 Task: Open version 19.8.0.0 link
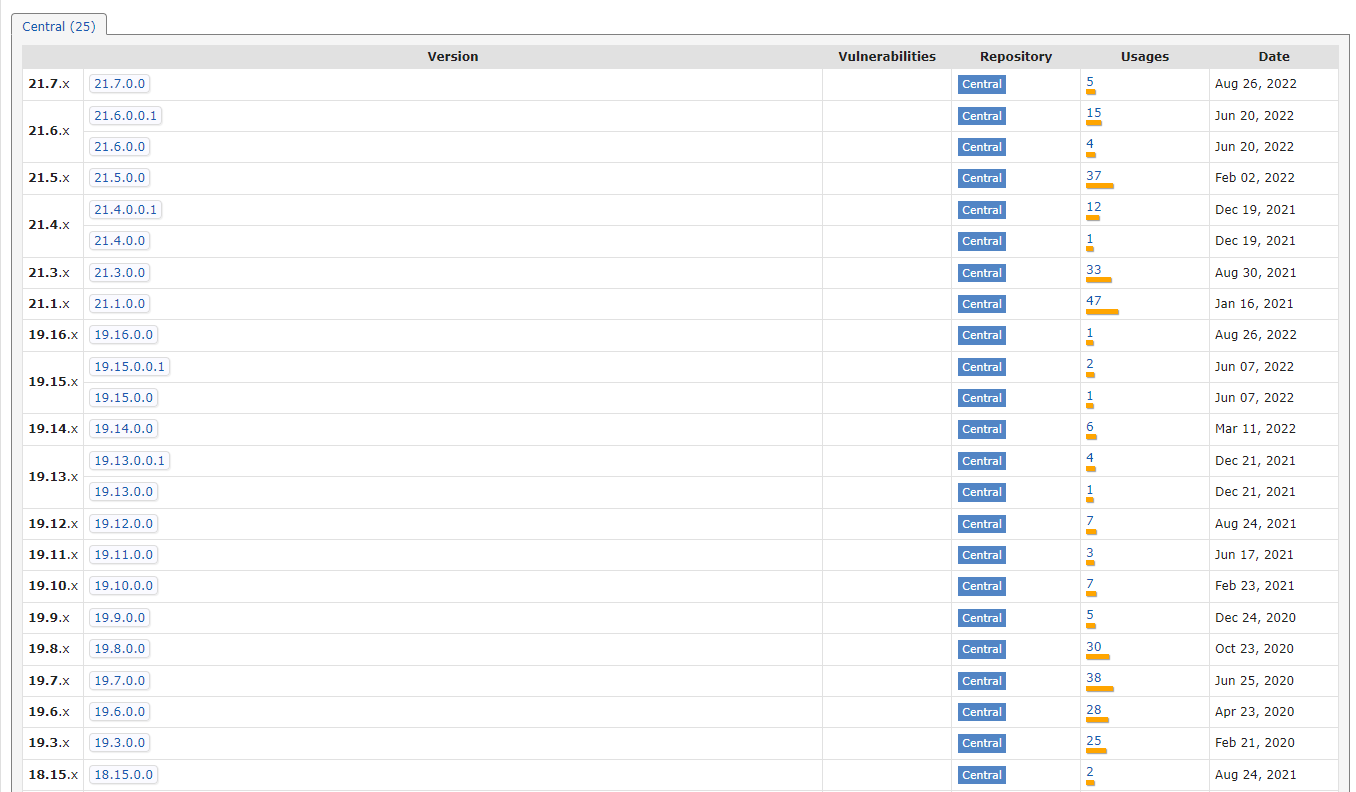(120, 649)
